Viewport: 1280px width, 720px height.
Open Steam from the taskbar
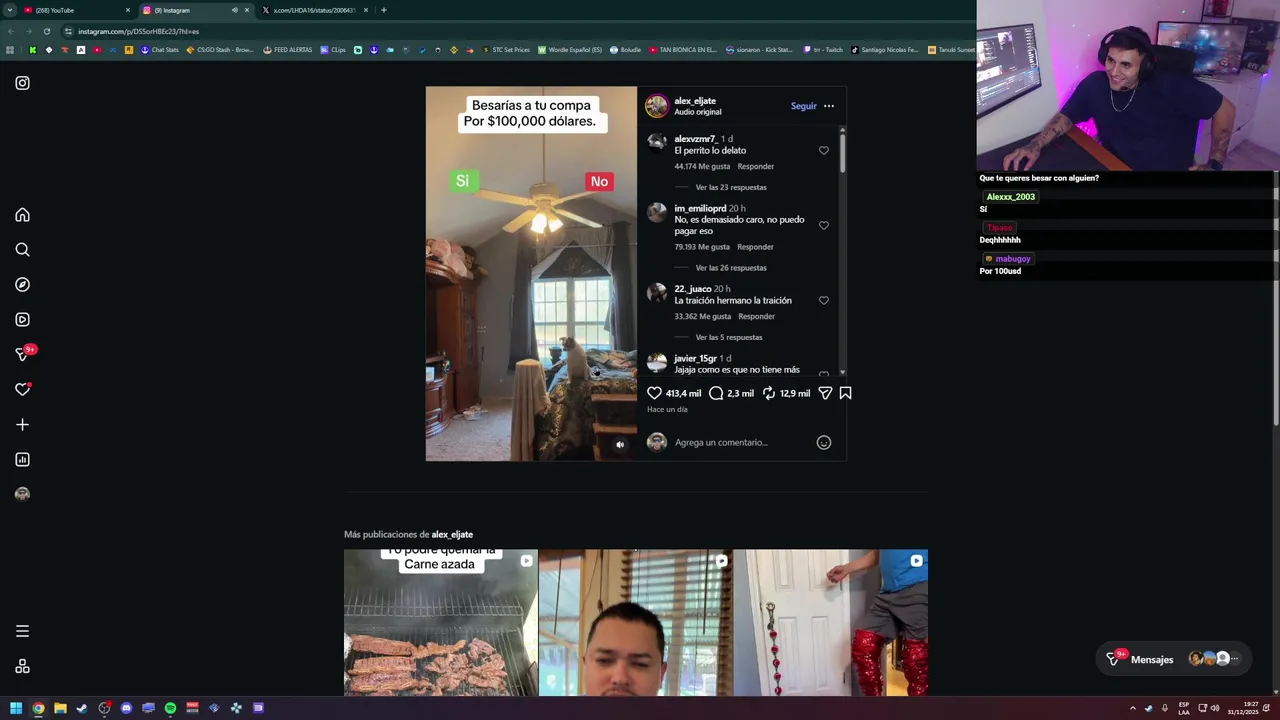82,708
